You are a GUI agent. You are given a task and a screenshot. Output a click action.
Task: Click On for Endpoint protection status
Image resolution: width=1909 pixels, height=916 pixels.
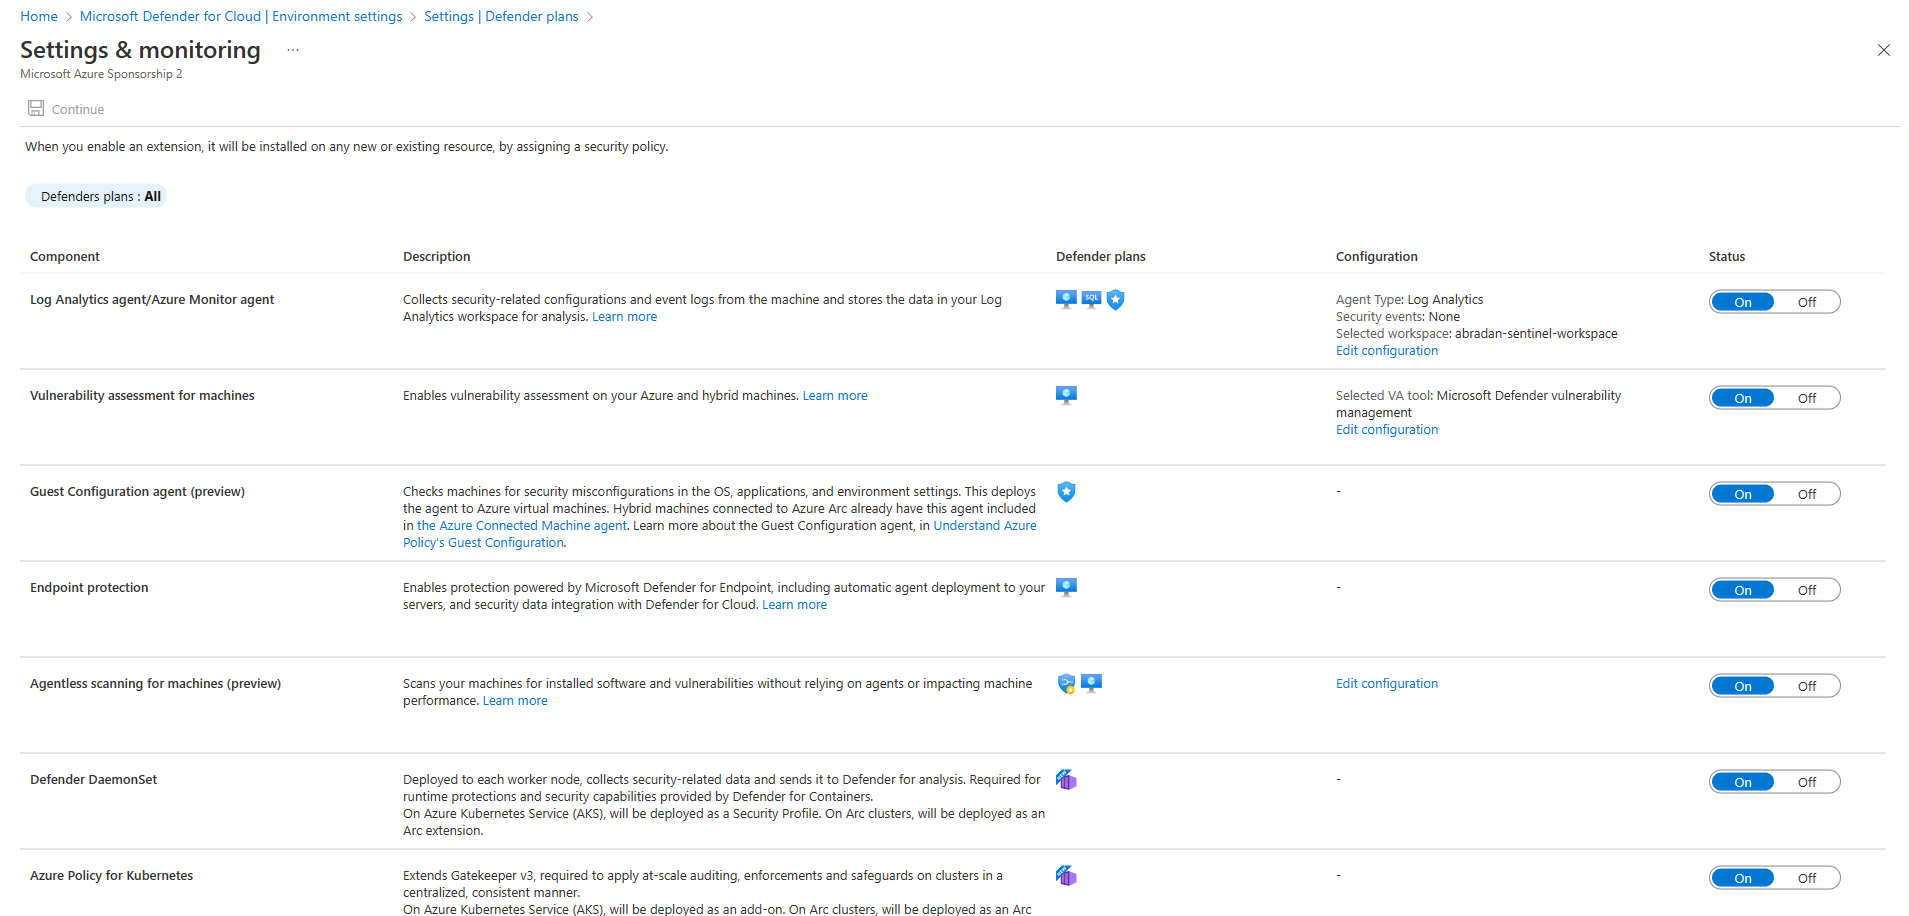coord(1743,590)
